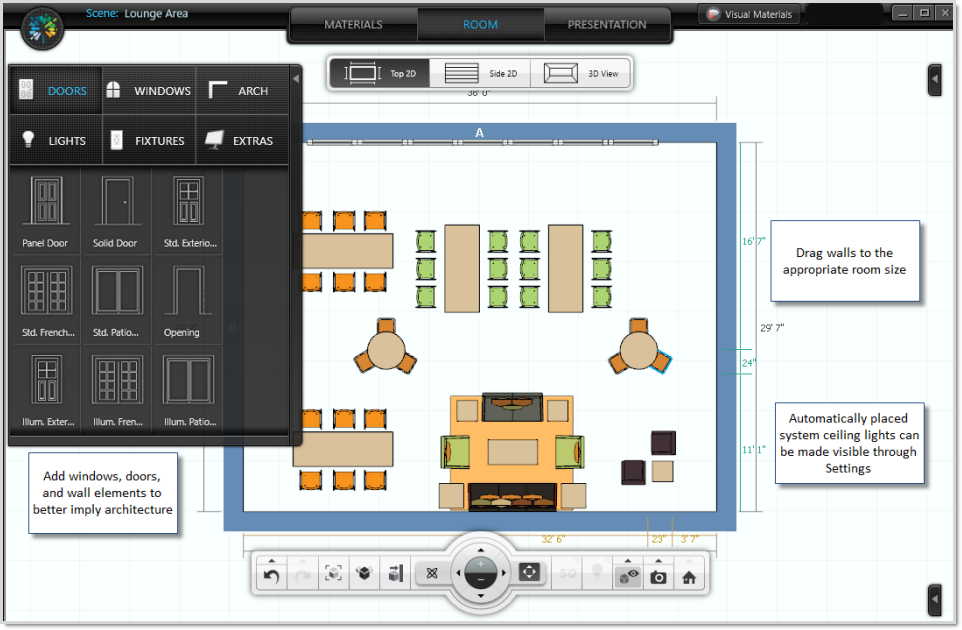This screenshot has width=962, height=630.
Task: Click the zoom in plus control
Action: (x=481, y=564)
